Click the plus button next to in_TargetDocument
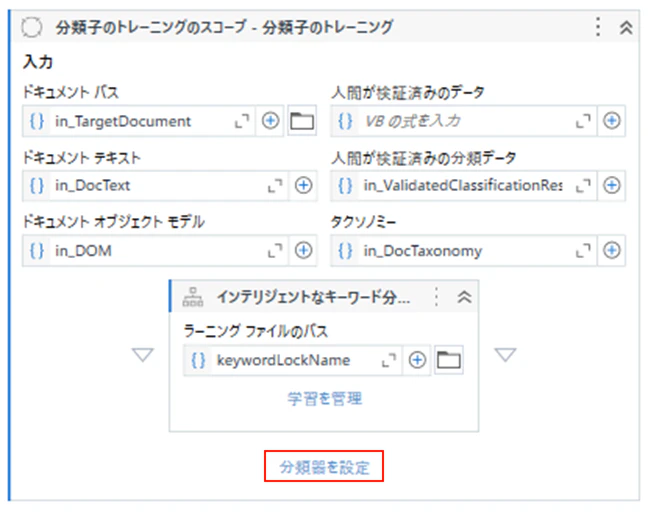 [x=270, y=121]
